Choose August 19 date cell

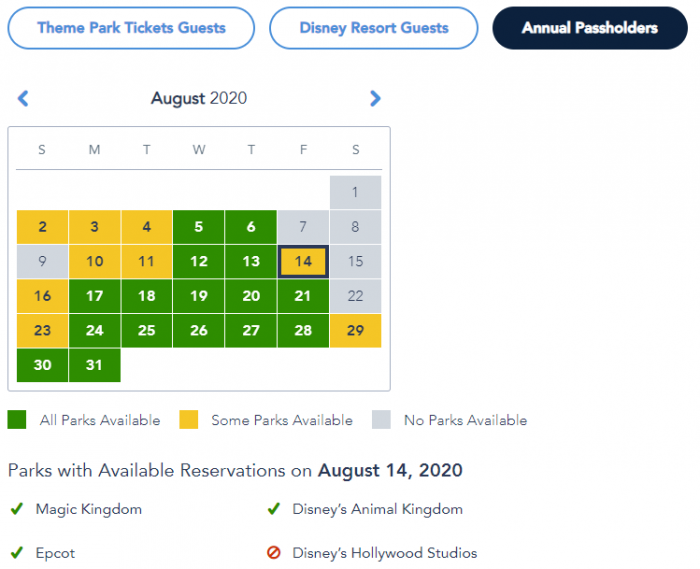tap(199, 296)
